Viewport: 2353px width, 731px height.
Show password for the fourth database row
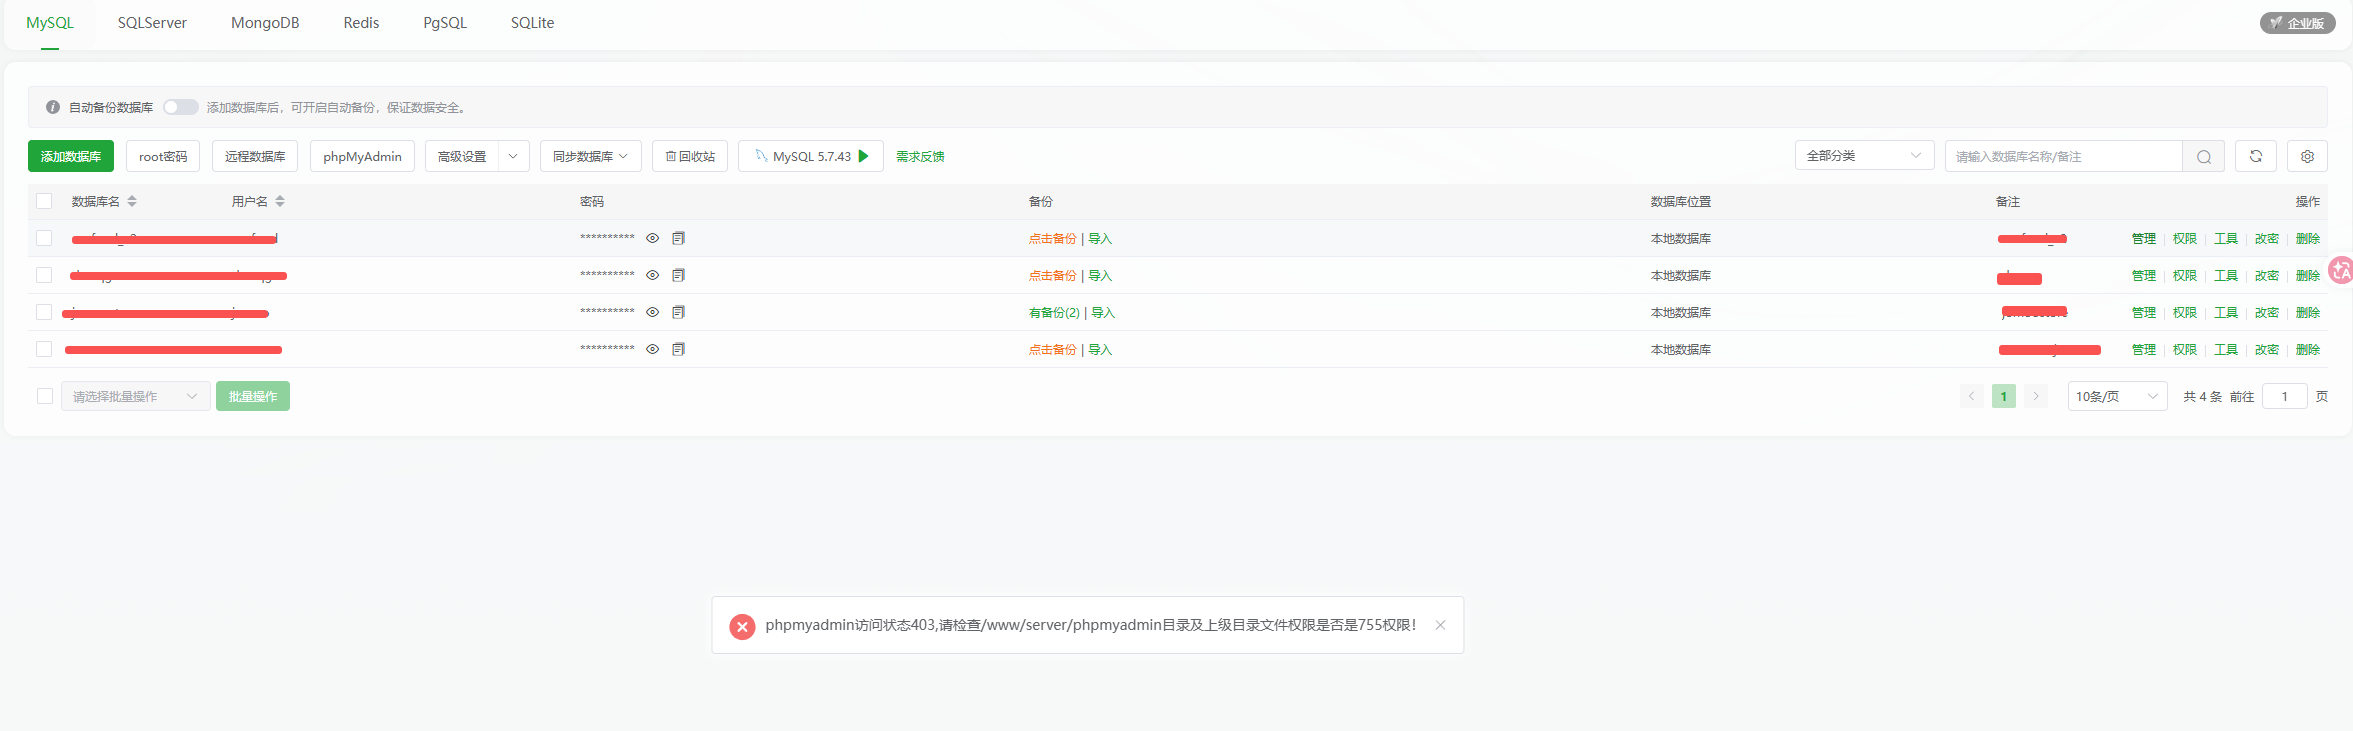[x=652, y=349]
